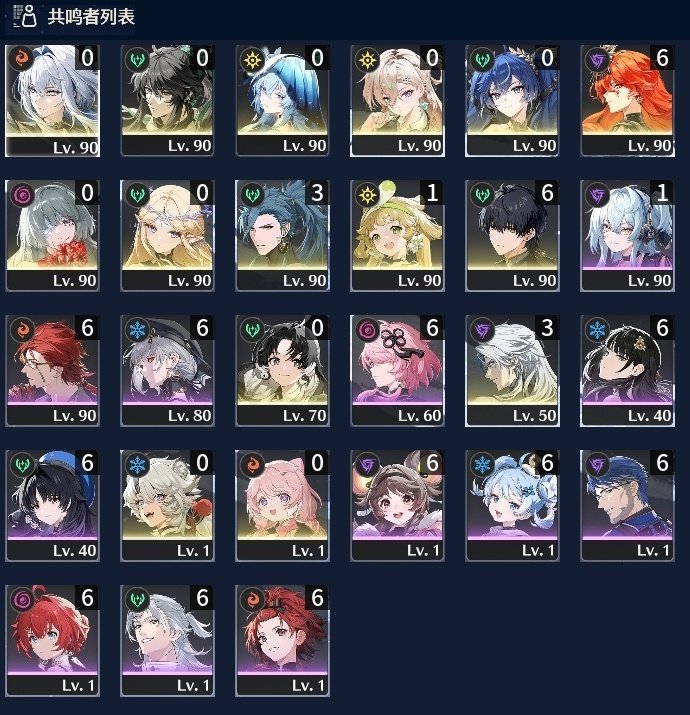
Task: Select the red-haired resonator wearing glasses
Action: click(x=52, y=371)
